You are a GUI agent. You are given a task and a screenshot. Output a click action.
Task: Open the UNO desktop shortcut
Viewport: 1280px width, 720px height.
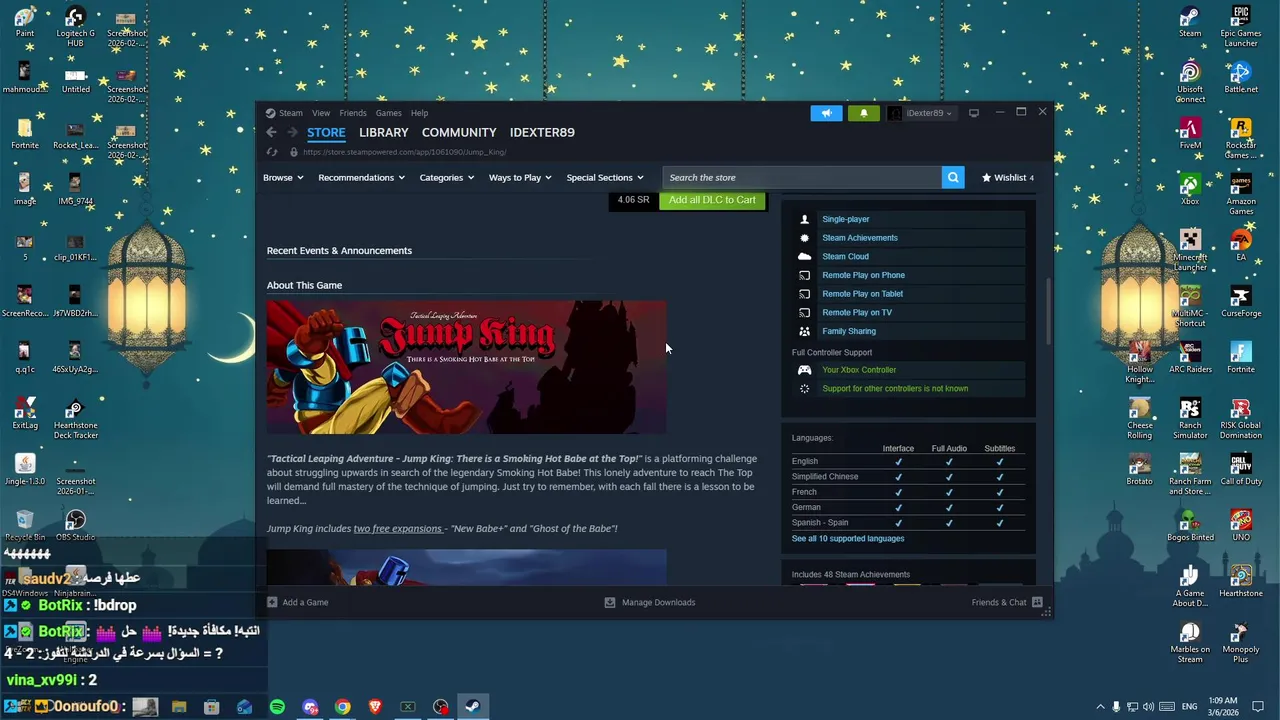1241,526
